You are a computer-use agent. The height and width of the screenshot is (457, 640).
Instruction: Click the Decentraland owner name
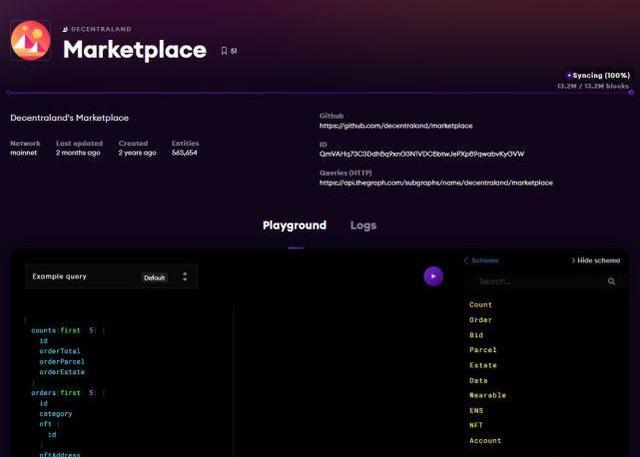point(101,30)
